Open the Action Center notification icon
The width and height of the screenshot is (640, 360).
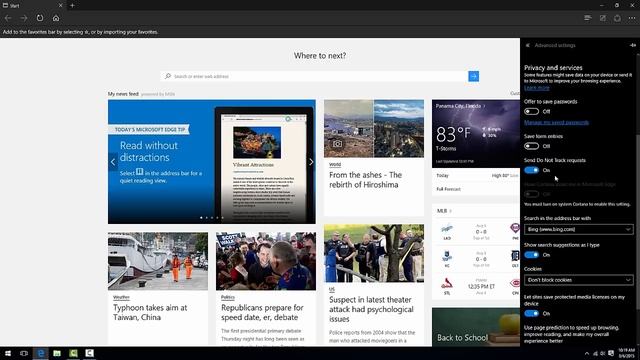[611, 353]
